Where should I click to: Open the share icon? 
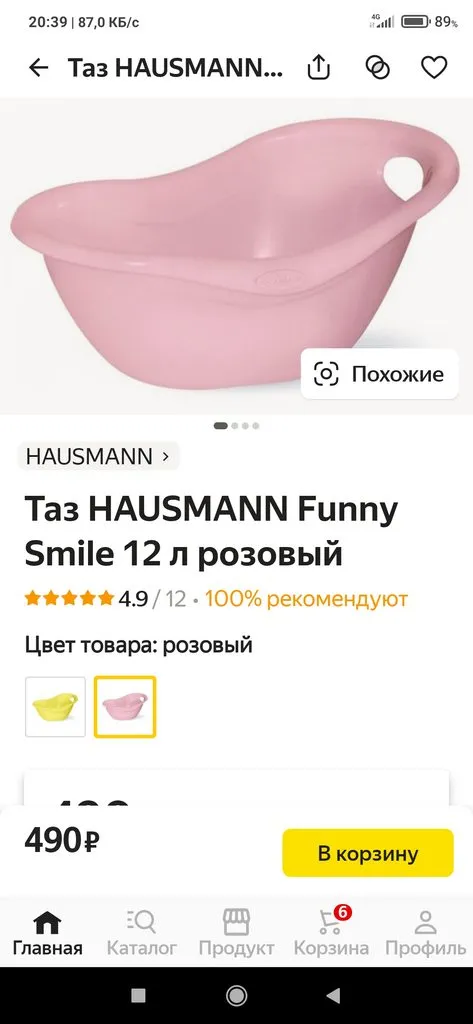coord(319,67)
